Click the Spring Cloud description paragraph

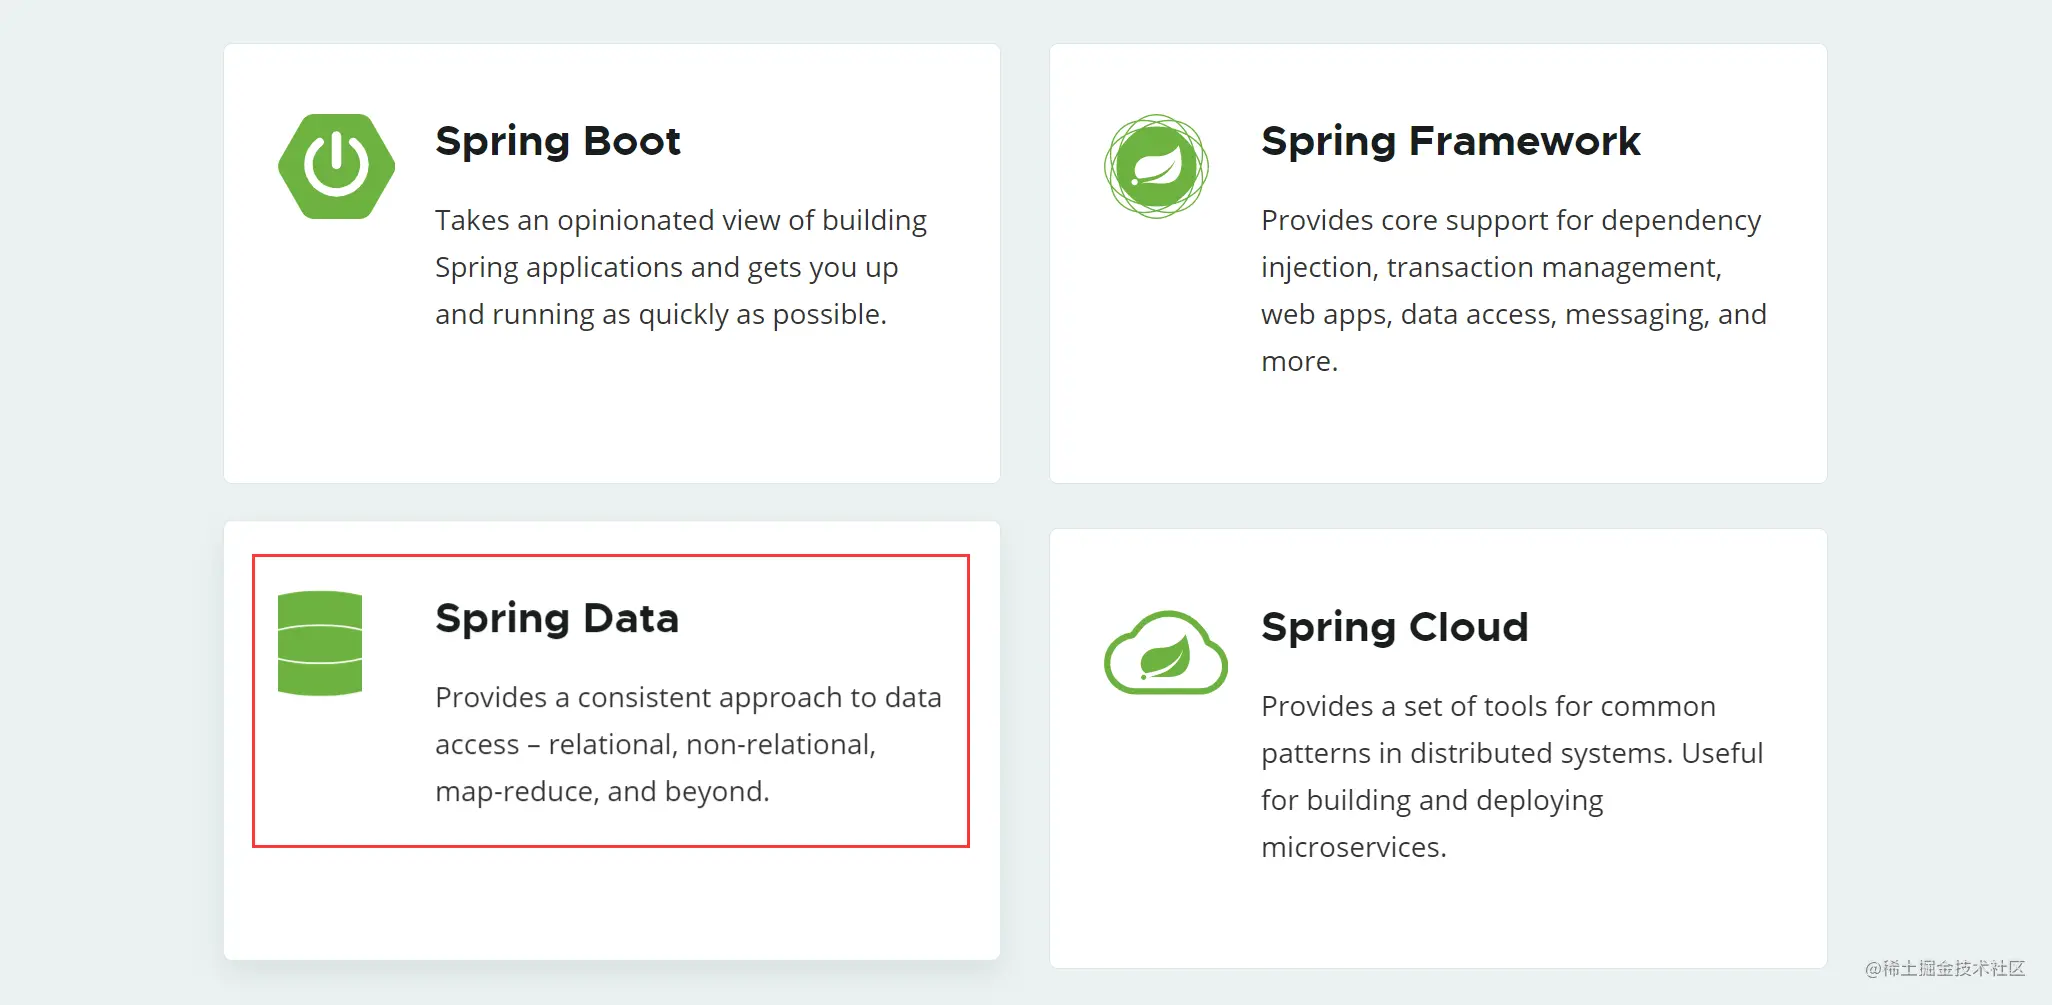point(1512,776)
